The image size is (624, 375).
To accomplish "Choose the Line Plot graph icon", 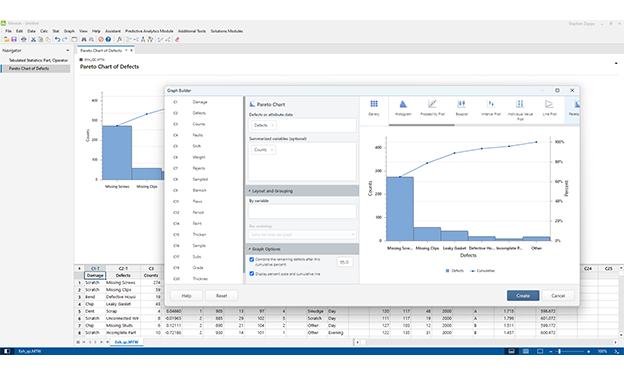I will (x=549, y=107).
